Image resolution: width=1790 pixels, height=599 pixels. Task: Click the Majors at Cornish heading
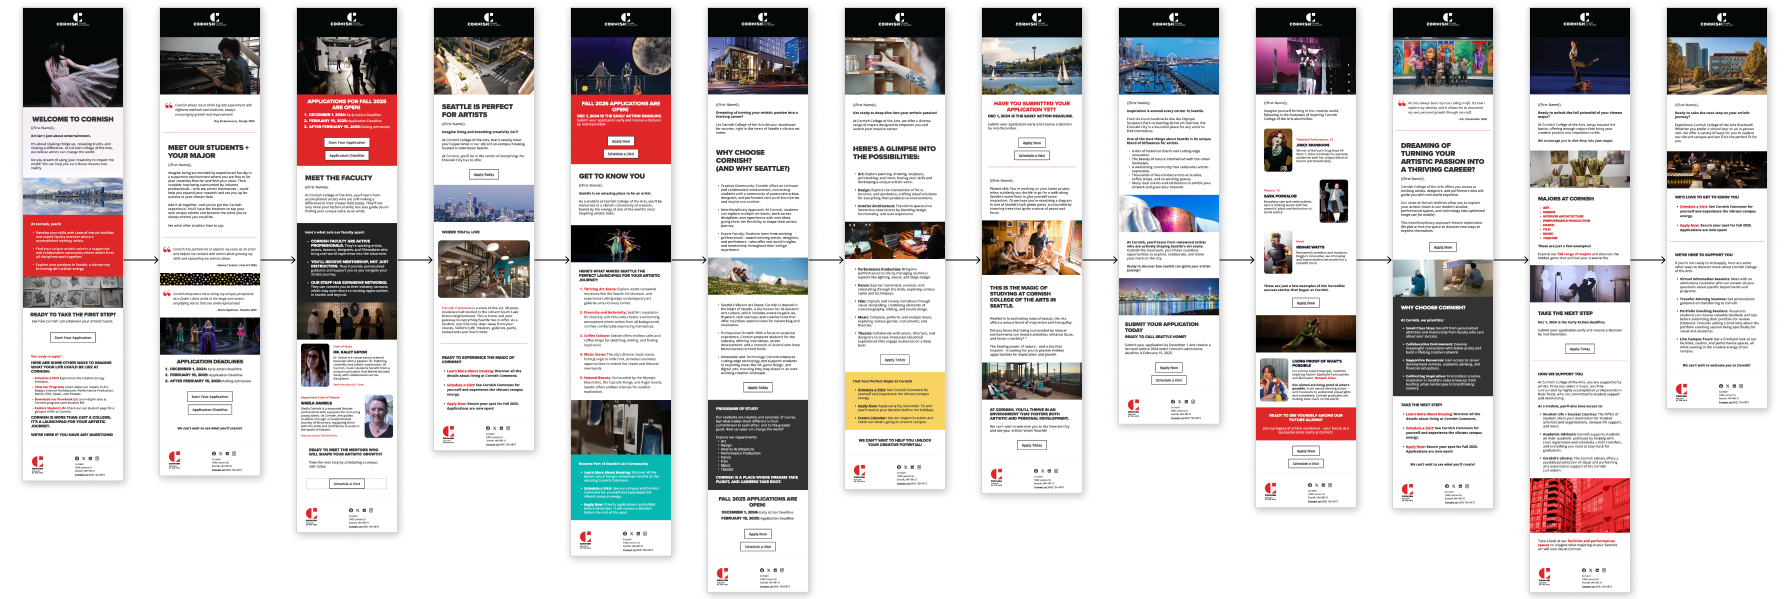(1566, 198)
